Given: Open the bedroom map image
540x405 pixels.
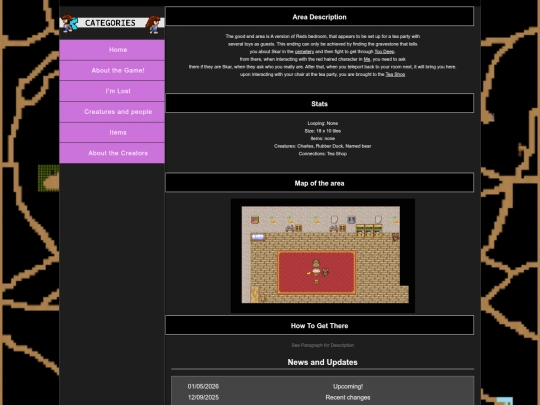Looking at the screenshot, I should click(x=323, y=256).
